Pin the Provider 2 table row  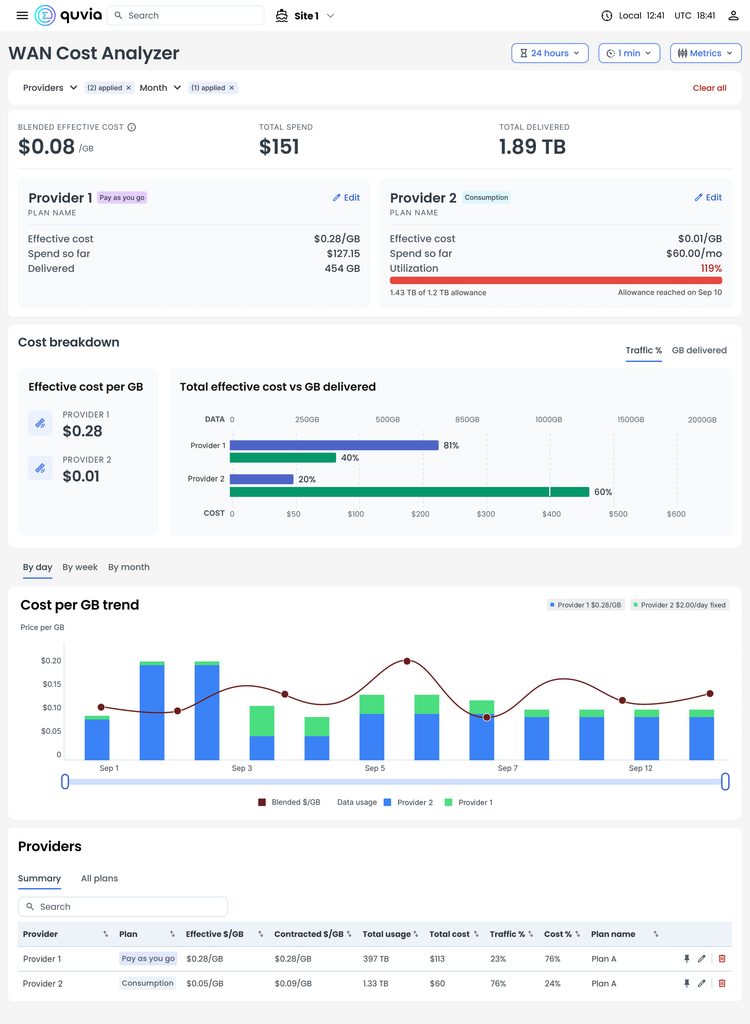click(x=687, y=984)
